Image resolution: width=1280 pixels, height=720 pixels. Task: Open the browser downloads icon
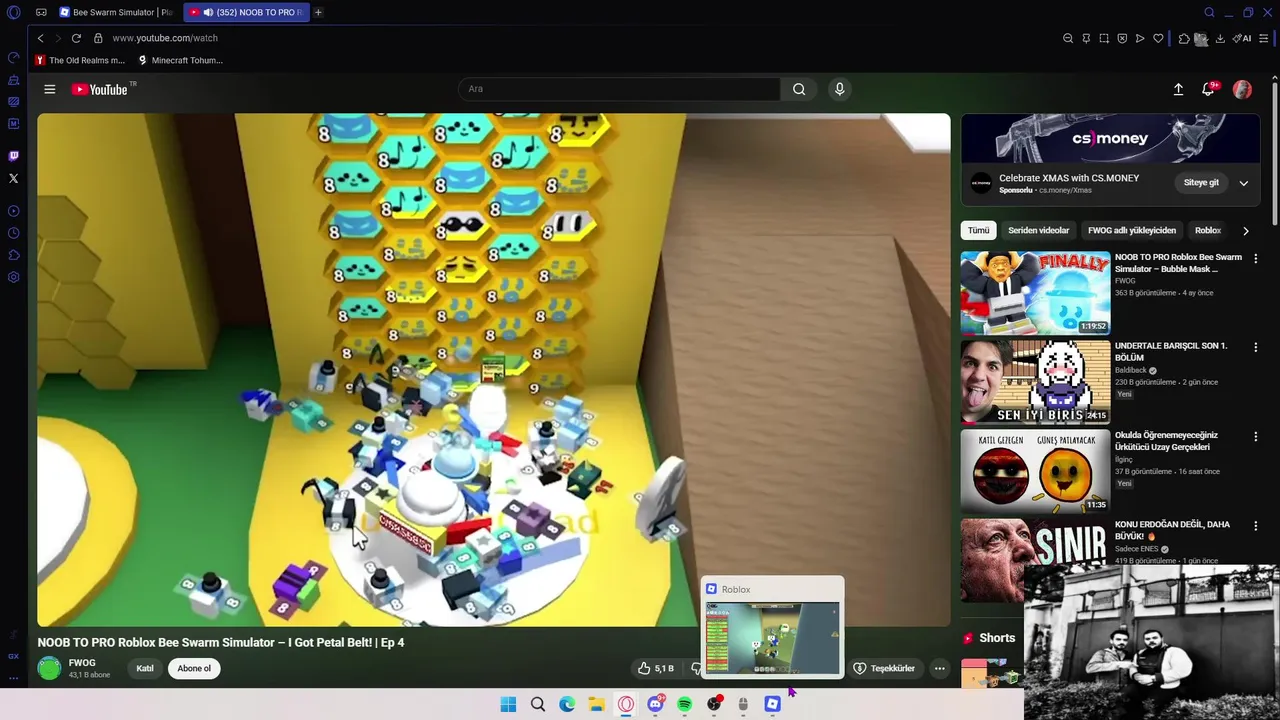pos(1220,38)
